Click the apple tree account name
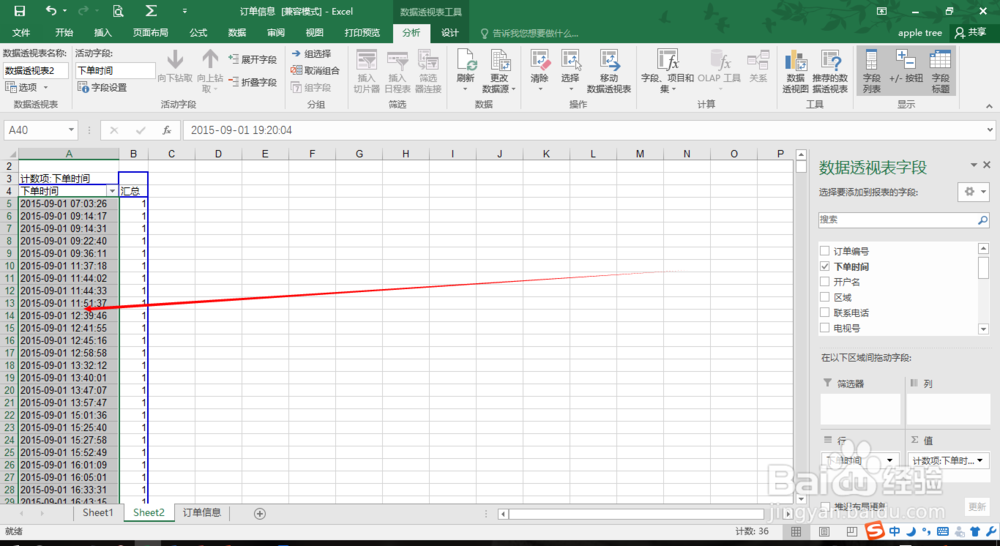 click(x=920, y=33)
